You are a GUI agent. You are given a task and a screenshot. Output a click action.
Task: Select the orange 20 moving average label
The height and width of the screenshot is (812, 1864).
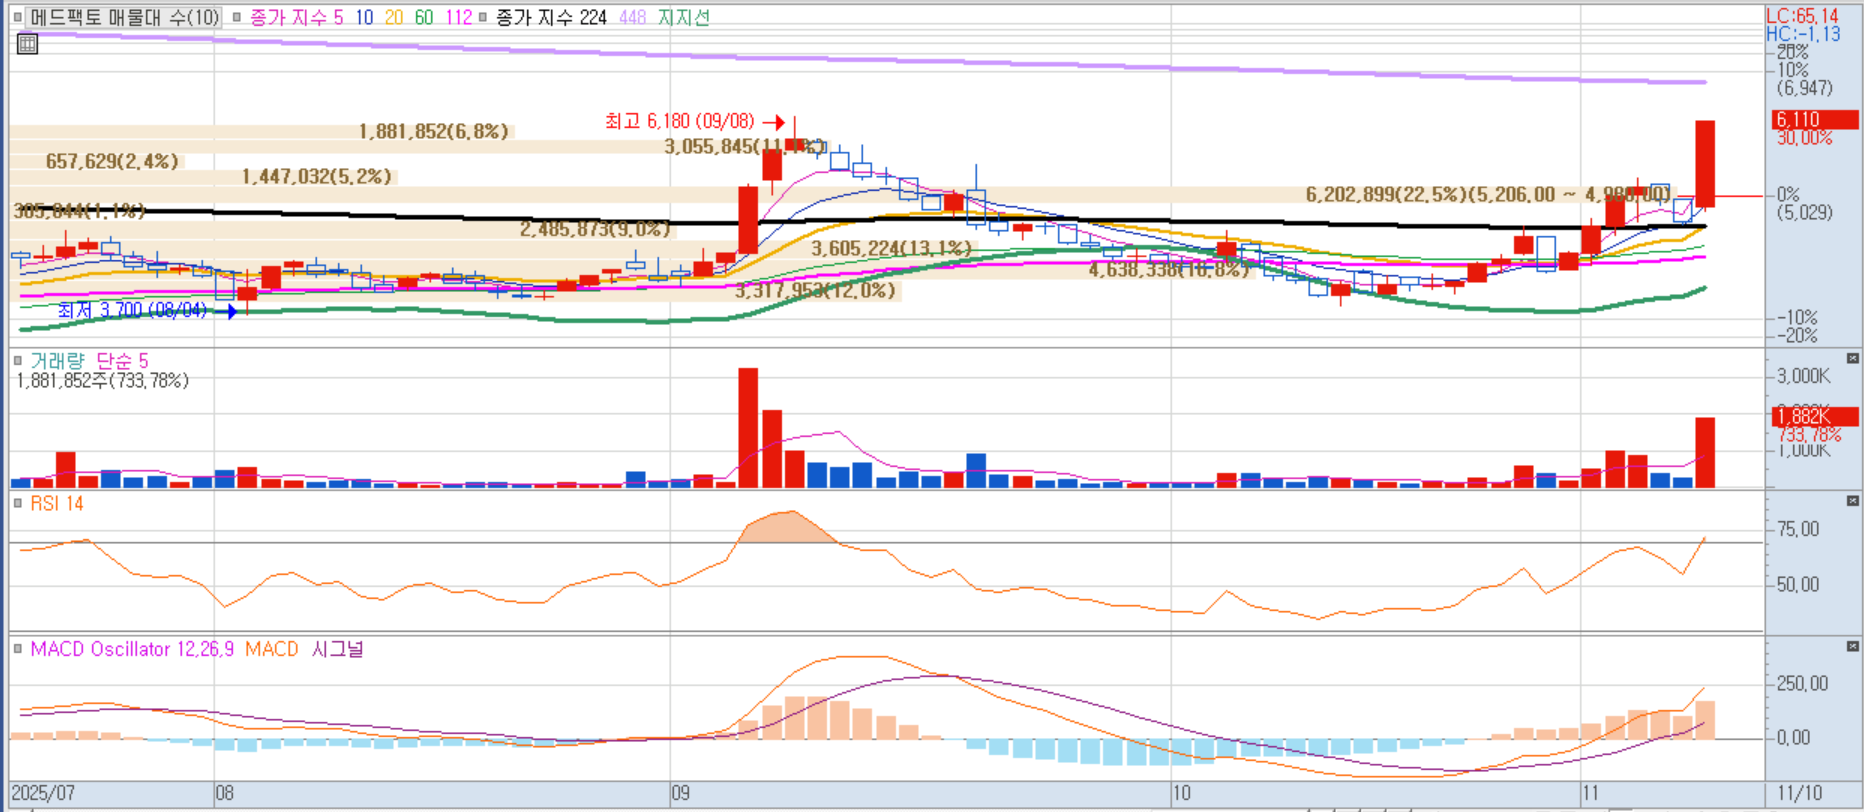(394, 17)
